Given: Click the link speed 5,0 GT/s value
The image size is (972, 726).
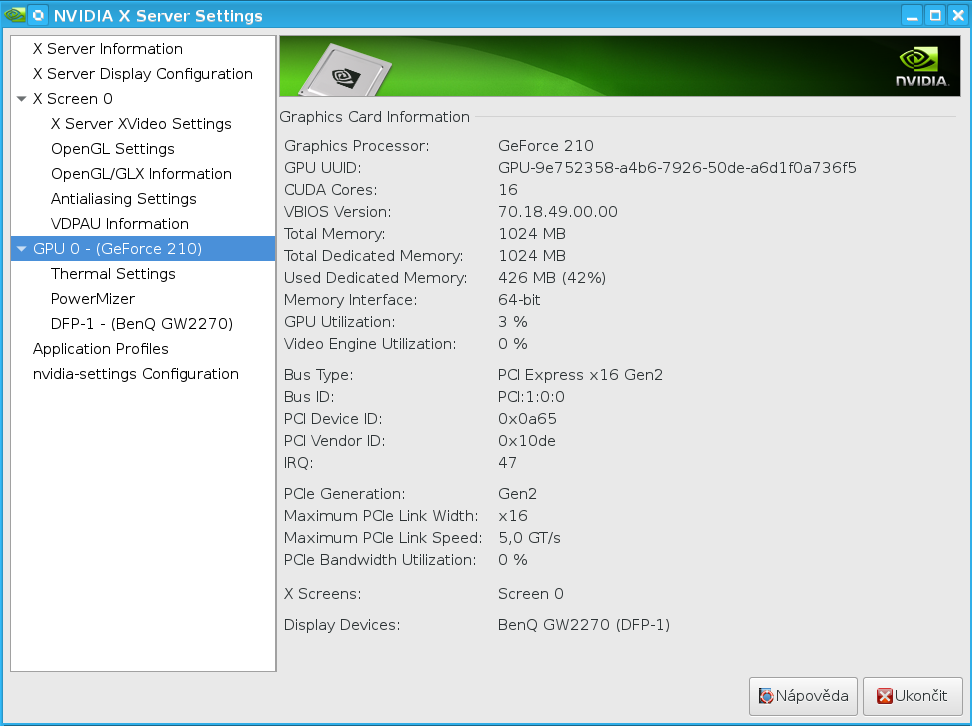Looking at the screenshot, I should click(529, 538).
